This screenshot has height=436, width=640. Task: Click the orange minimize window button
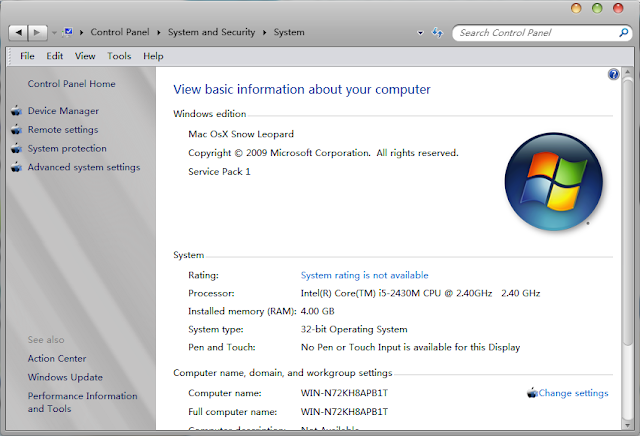tap(576, 8)
